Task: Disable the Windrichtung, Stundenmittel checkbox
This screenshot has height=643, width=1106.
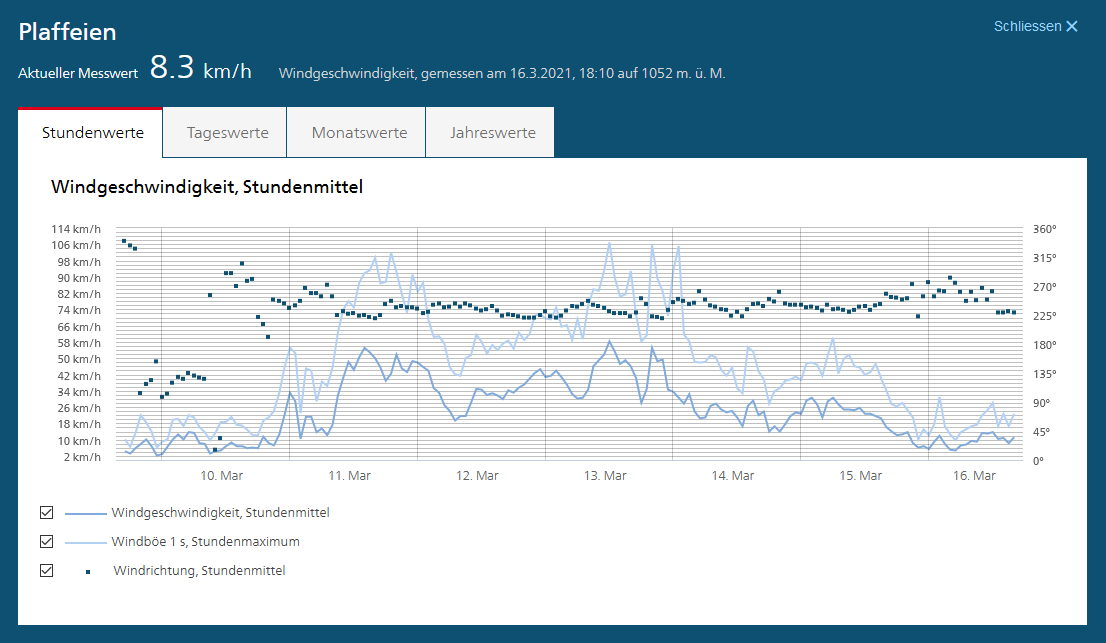Action: click(46, 571)
